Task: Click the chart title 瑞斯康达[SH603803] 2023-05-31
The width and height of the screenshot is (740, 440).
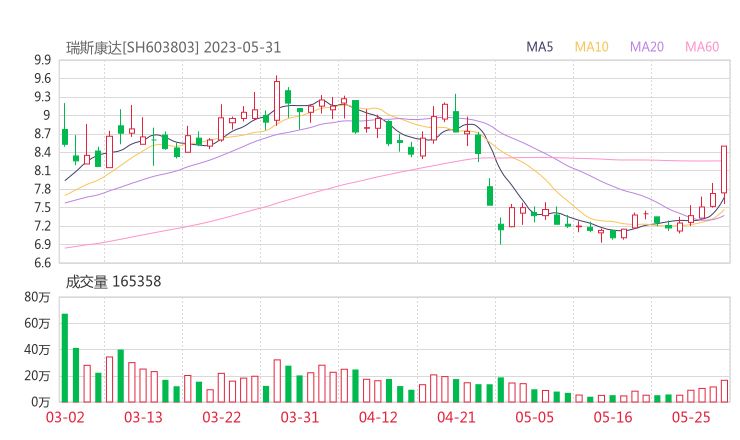Action: click(173, 48)
